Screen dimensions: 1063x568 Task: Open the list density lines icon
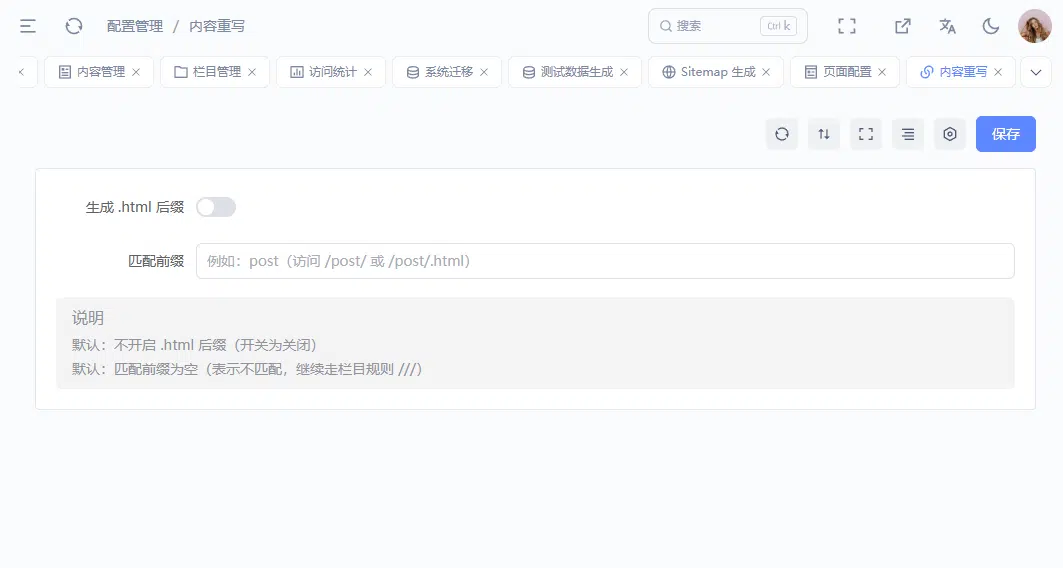[908, 134]
